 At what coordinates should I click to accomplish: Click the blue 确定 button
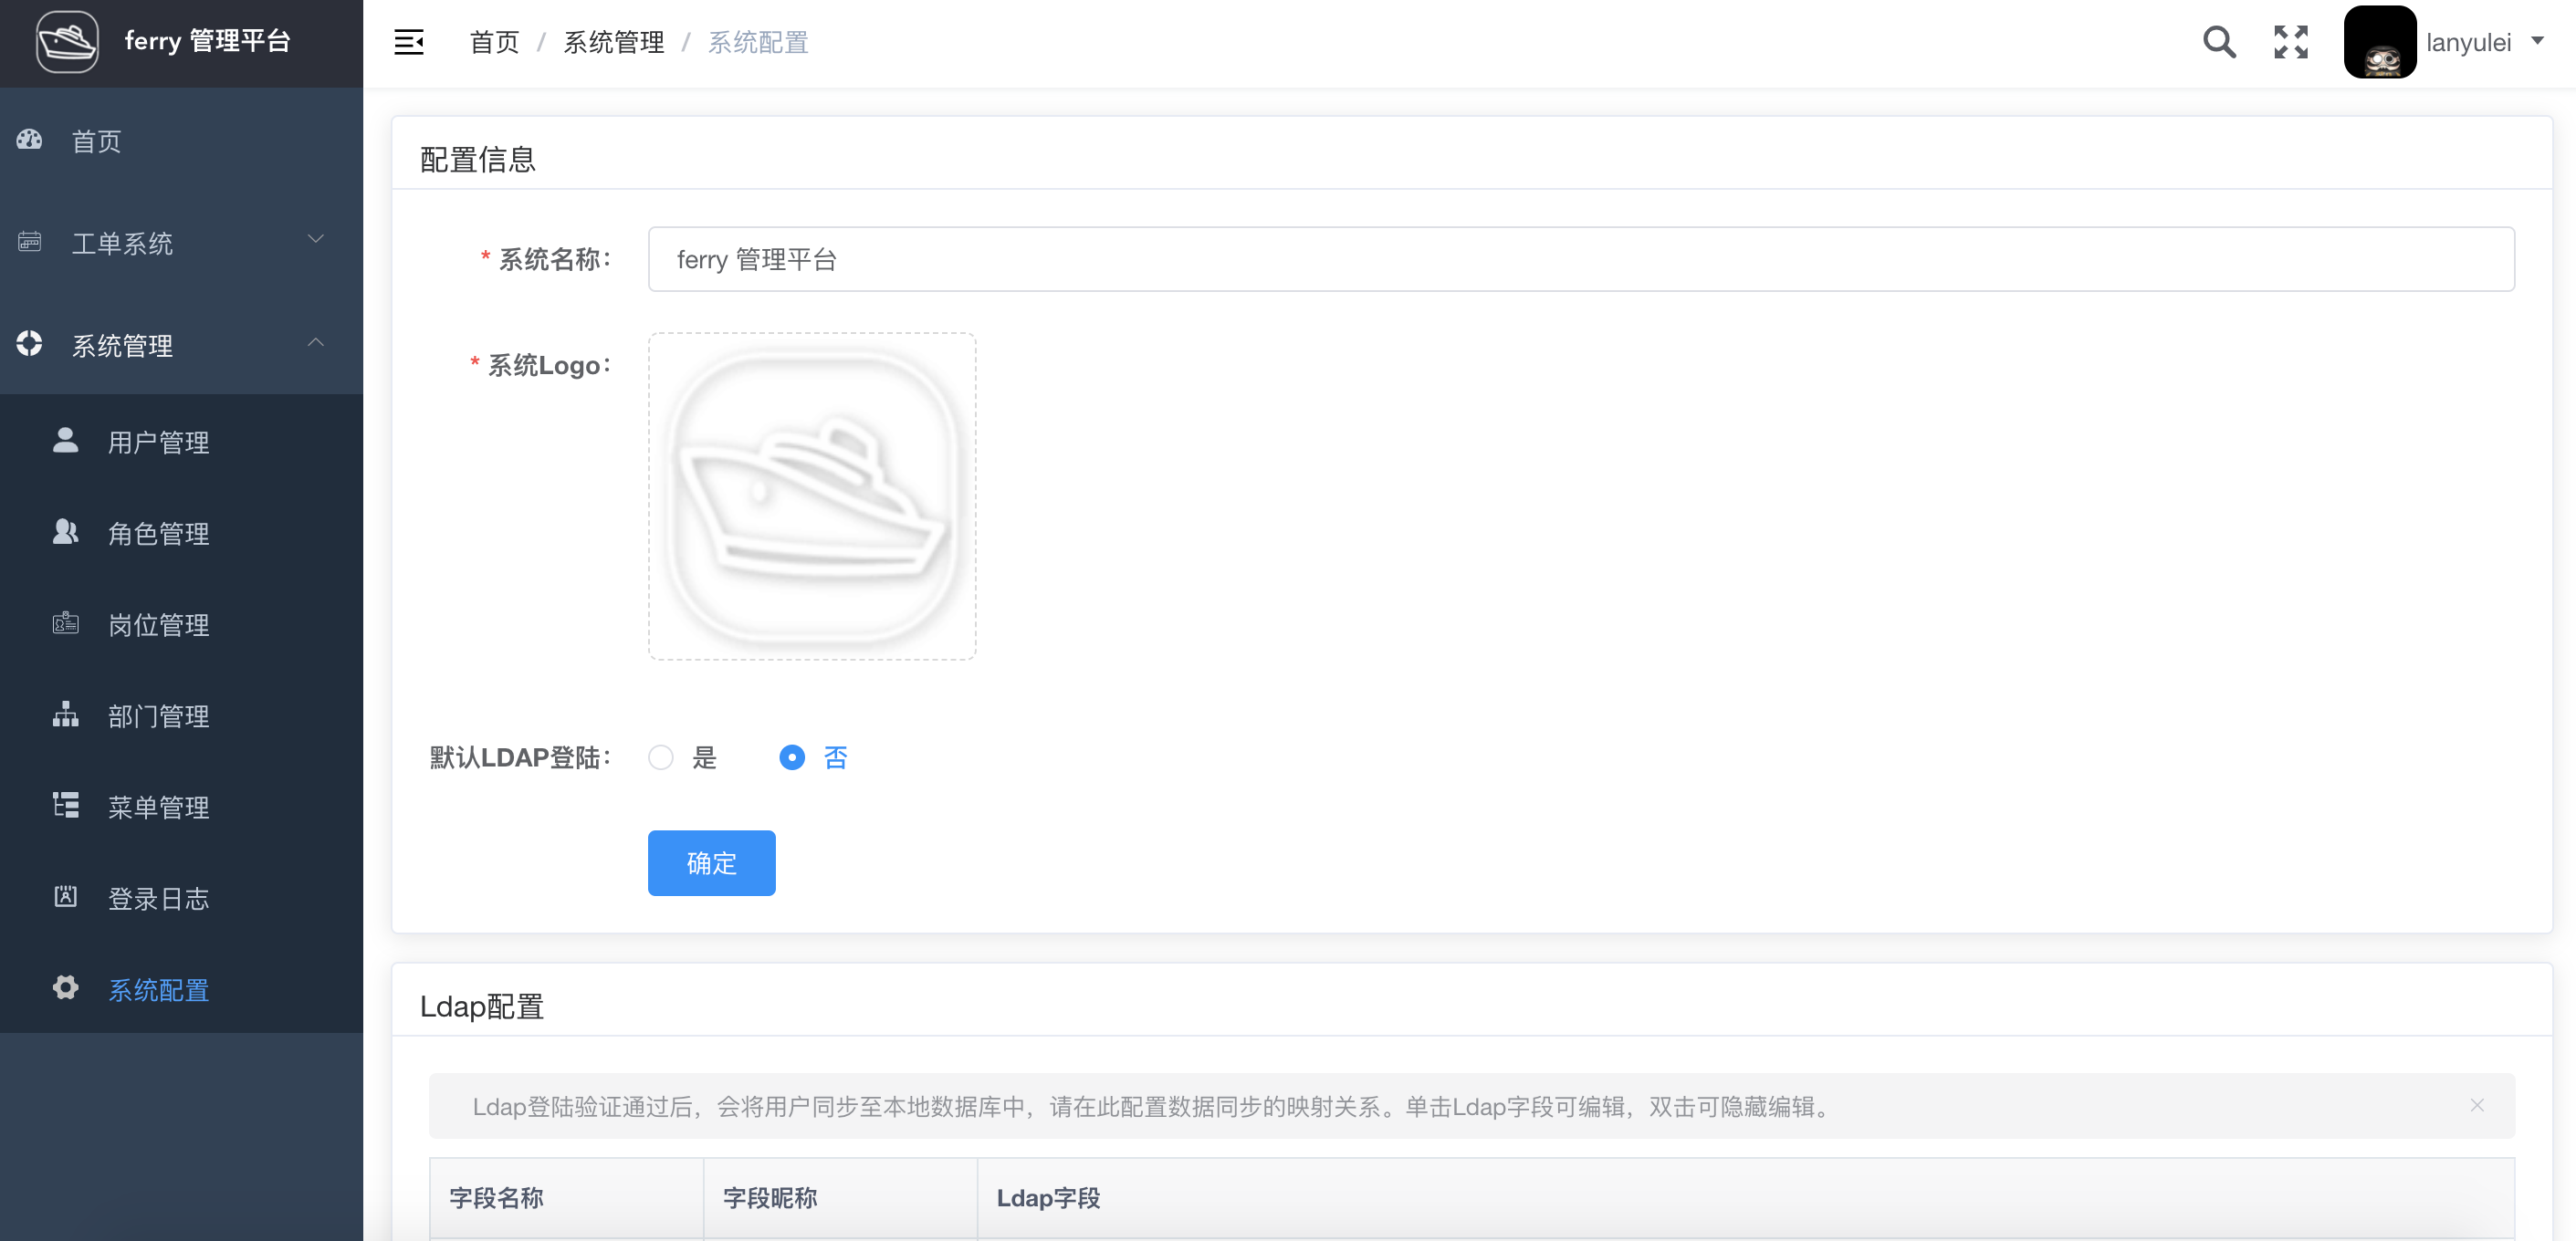click(x=711, y=863)
